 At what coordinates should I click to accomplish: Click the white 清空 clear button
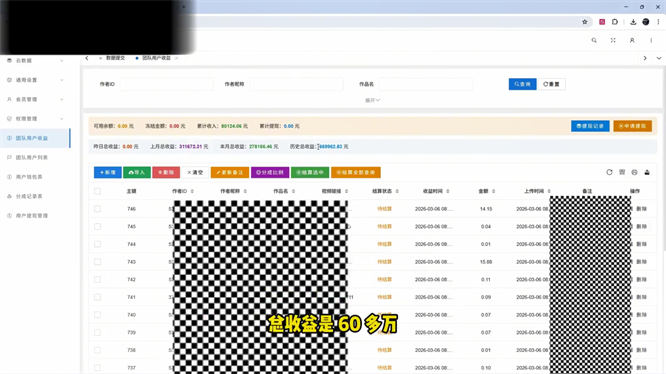click(x=195, y=172)
